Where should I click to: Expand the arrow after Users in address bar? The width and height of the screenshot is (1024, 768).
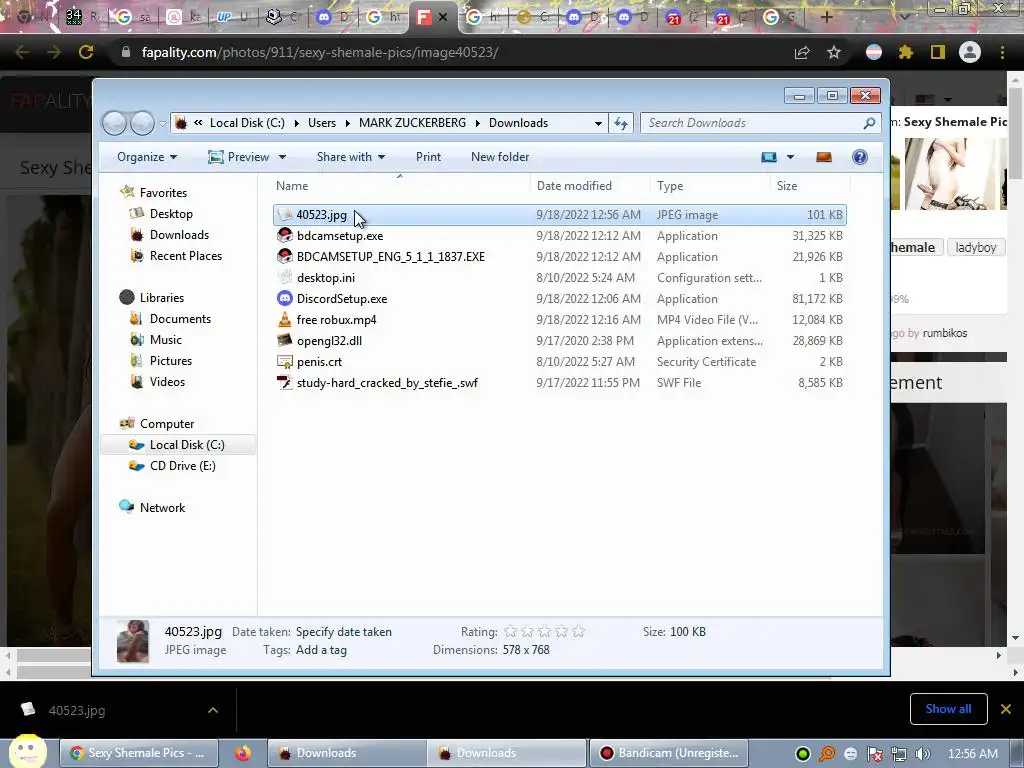click(347, 123)
